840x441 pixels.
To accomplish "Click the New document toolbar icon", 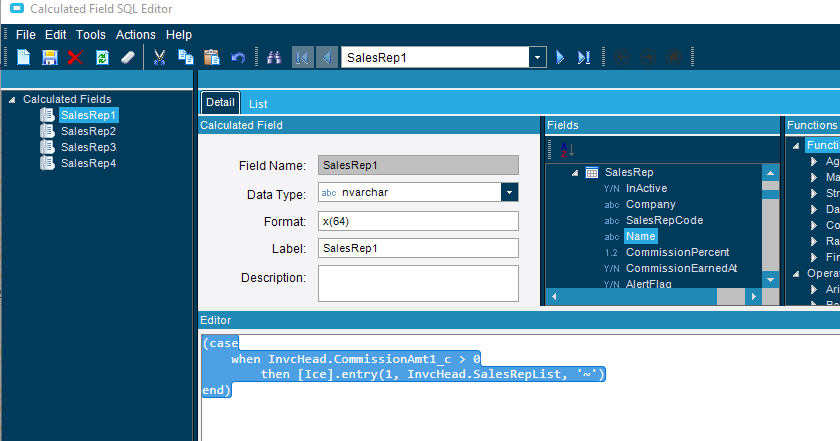I will (24, 57).
